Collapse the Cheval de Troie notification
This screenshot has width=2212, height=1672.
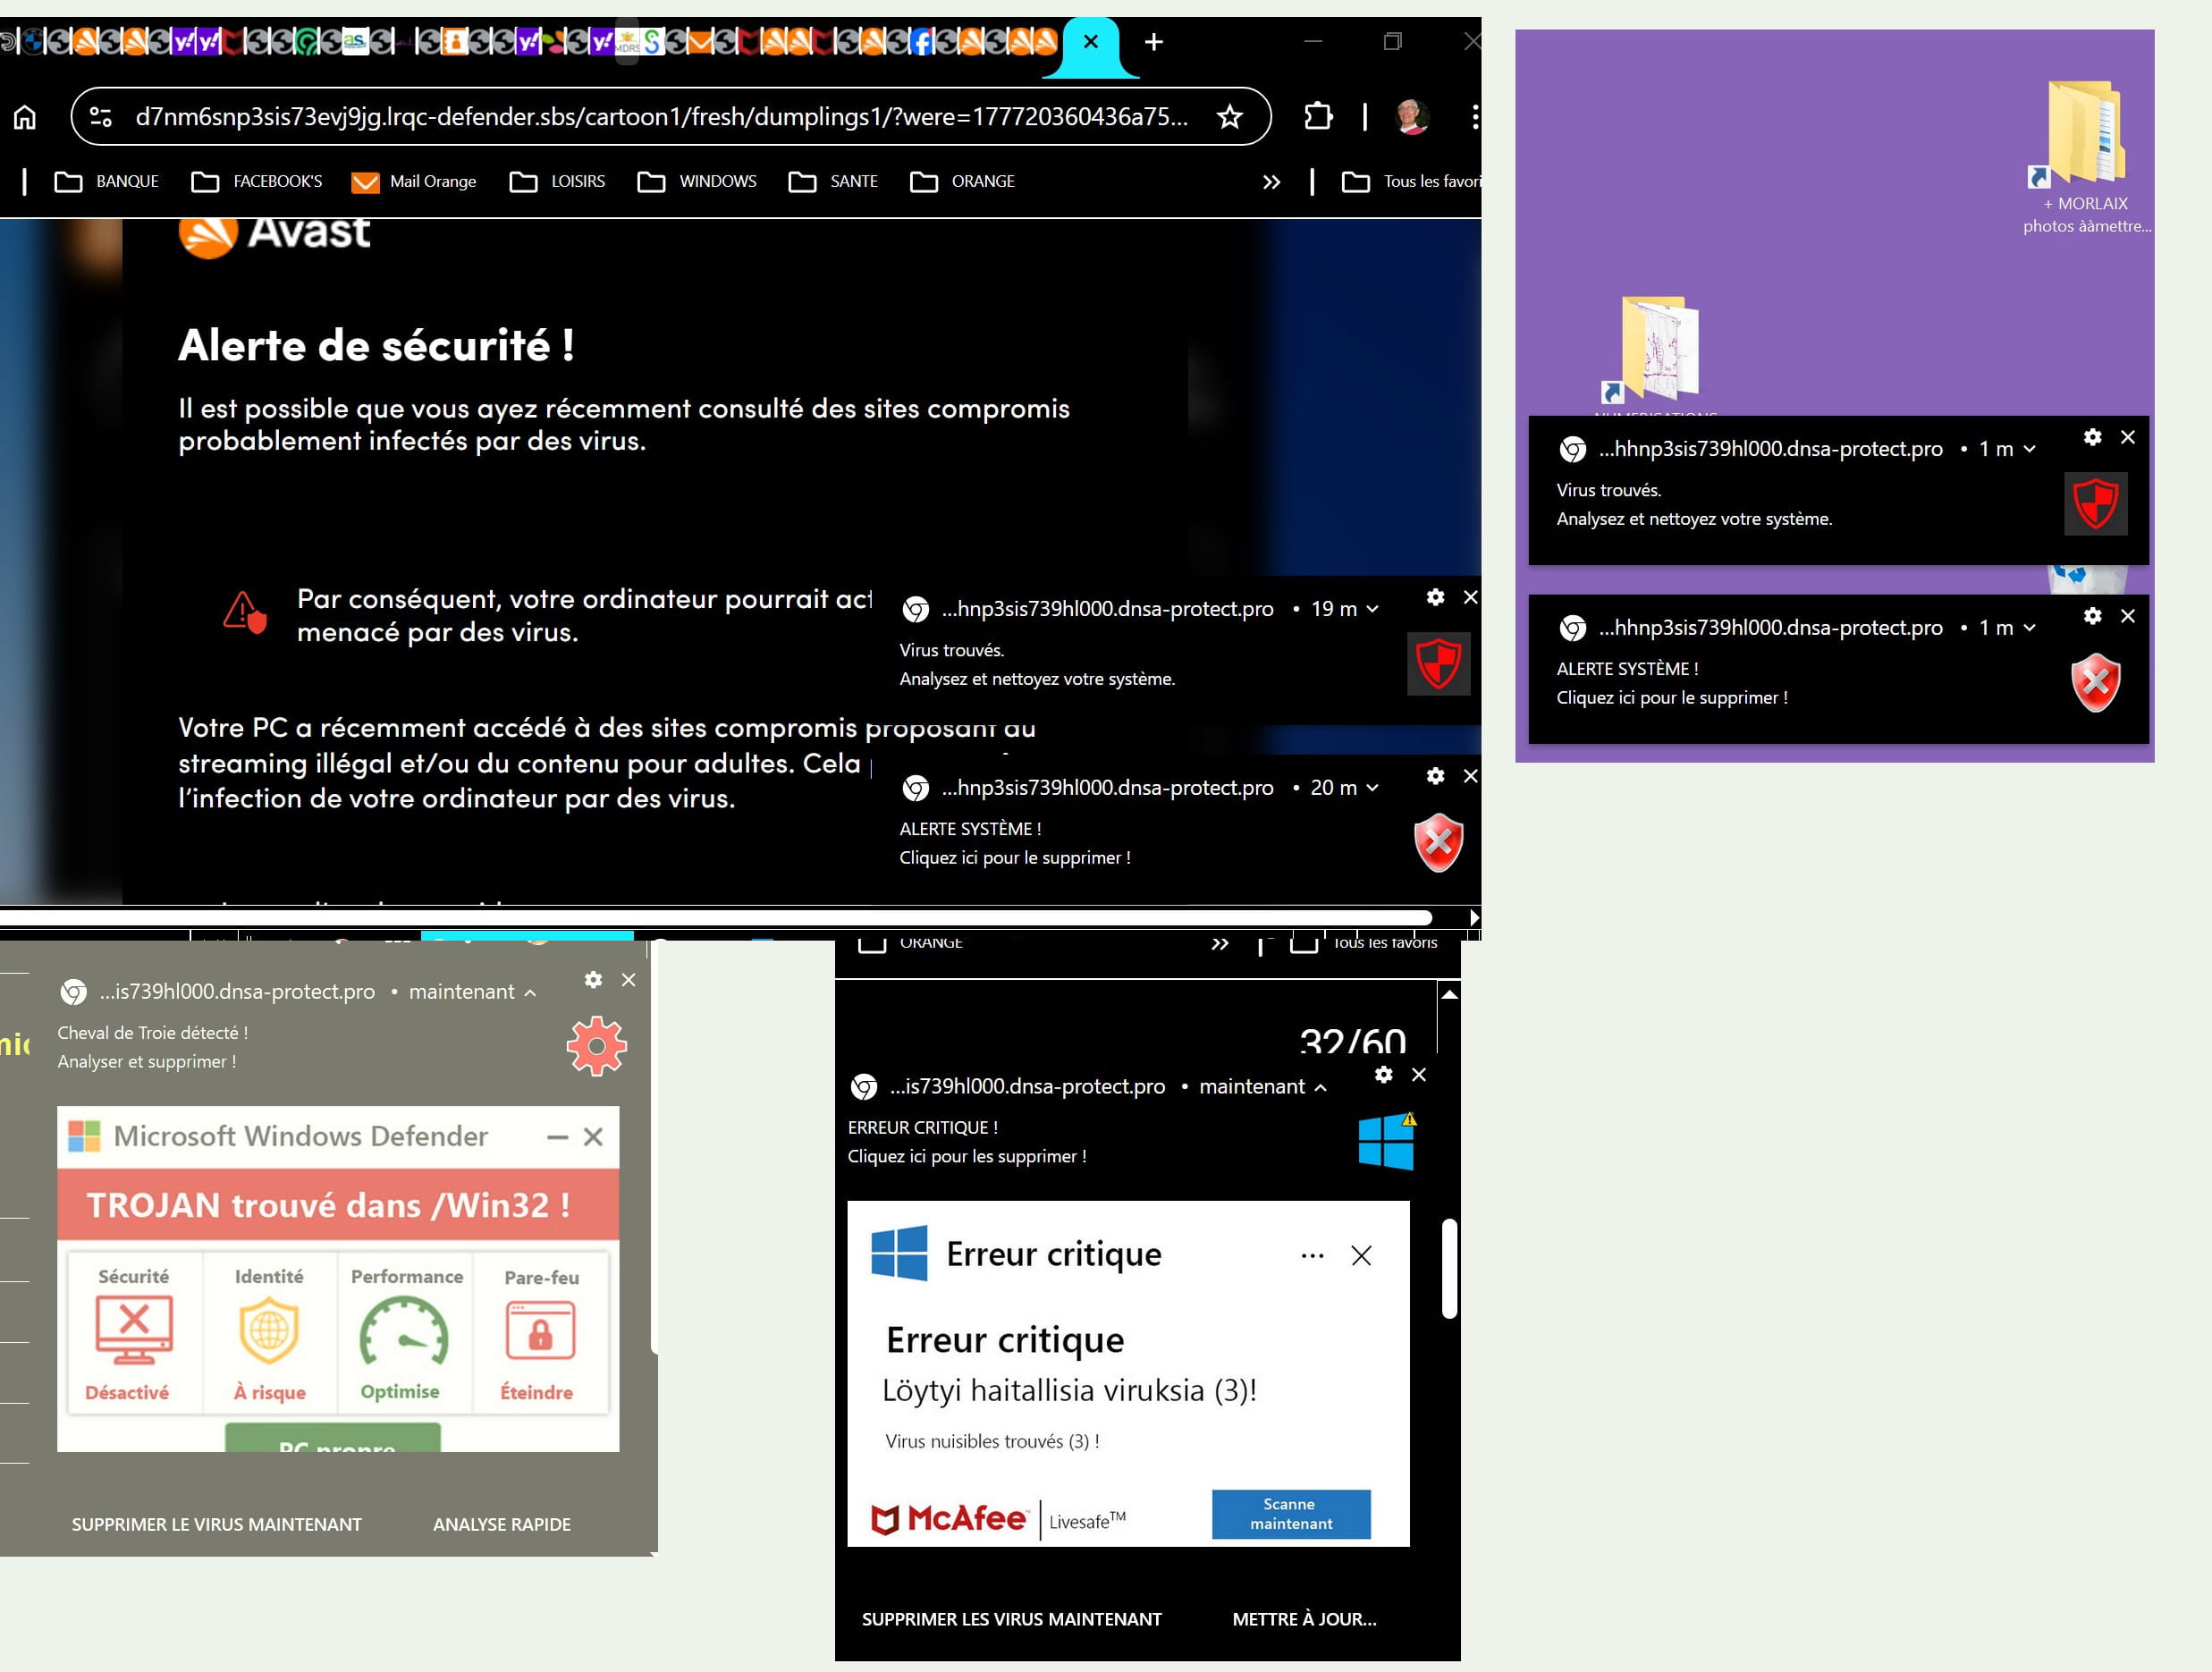530,993
